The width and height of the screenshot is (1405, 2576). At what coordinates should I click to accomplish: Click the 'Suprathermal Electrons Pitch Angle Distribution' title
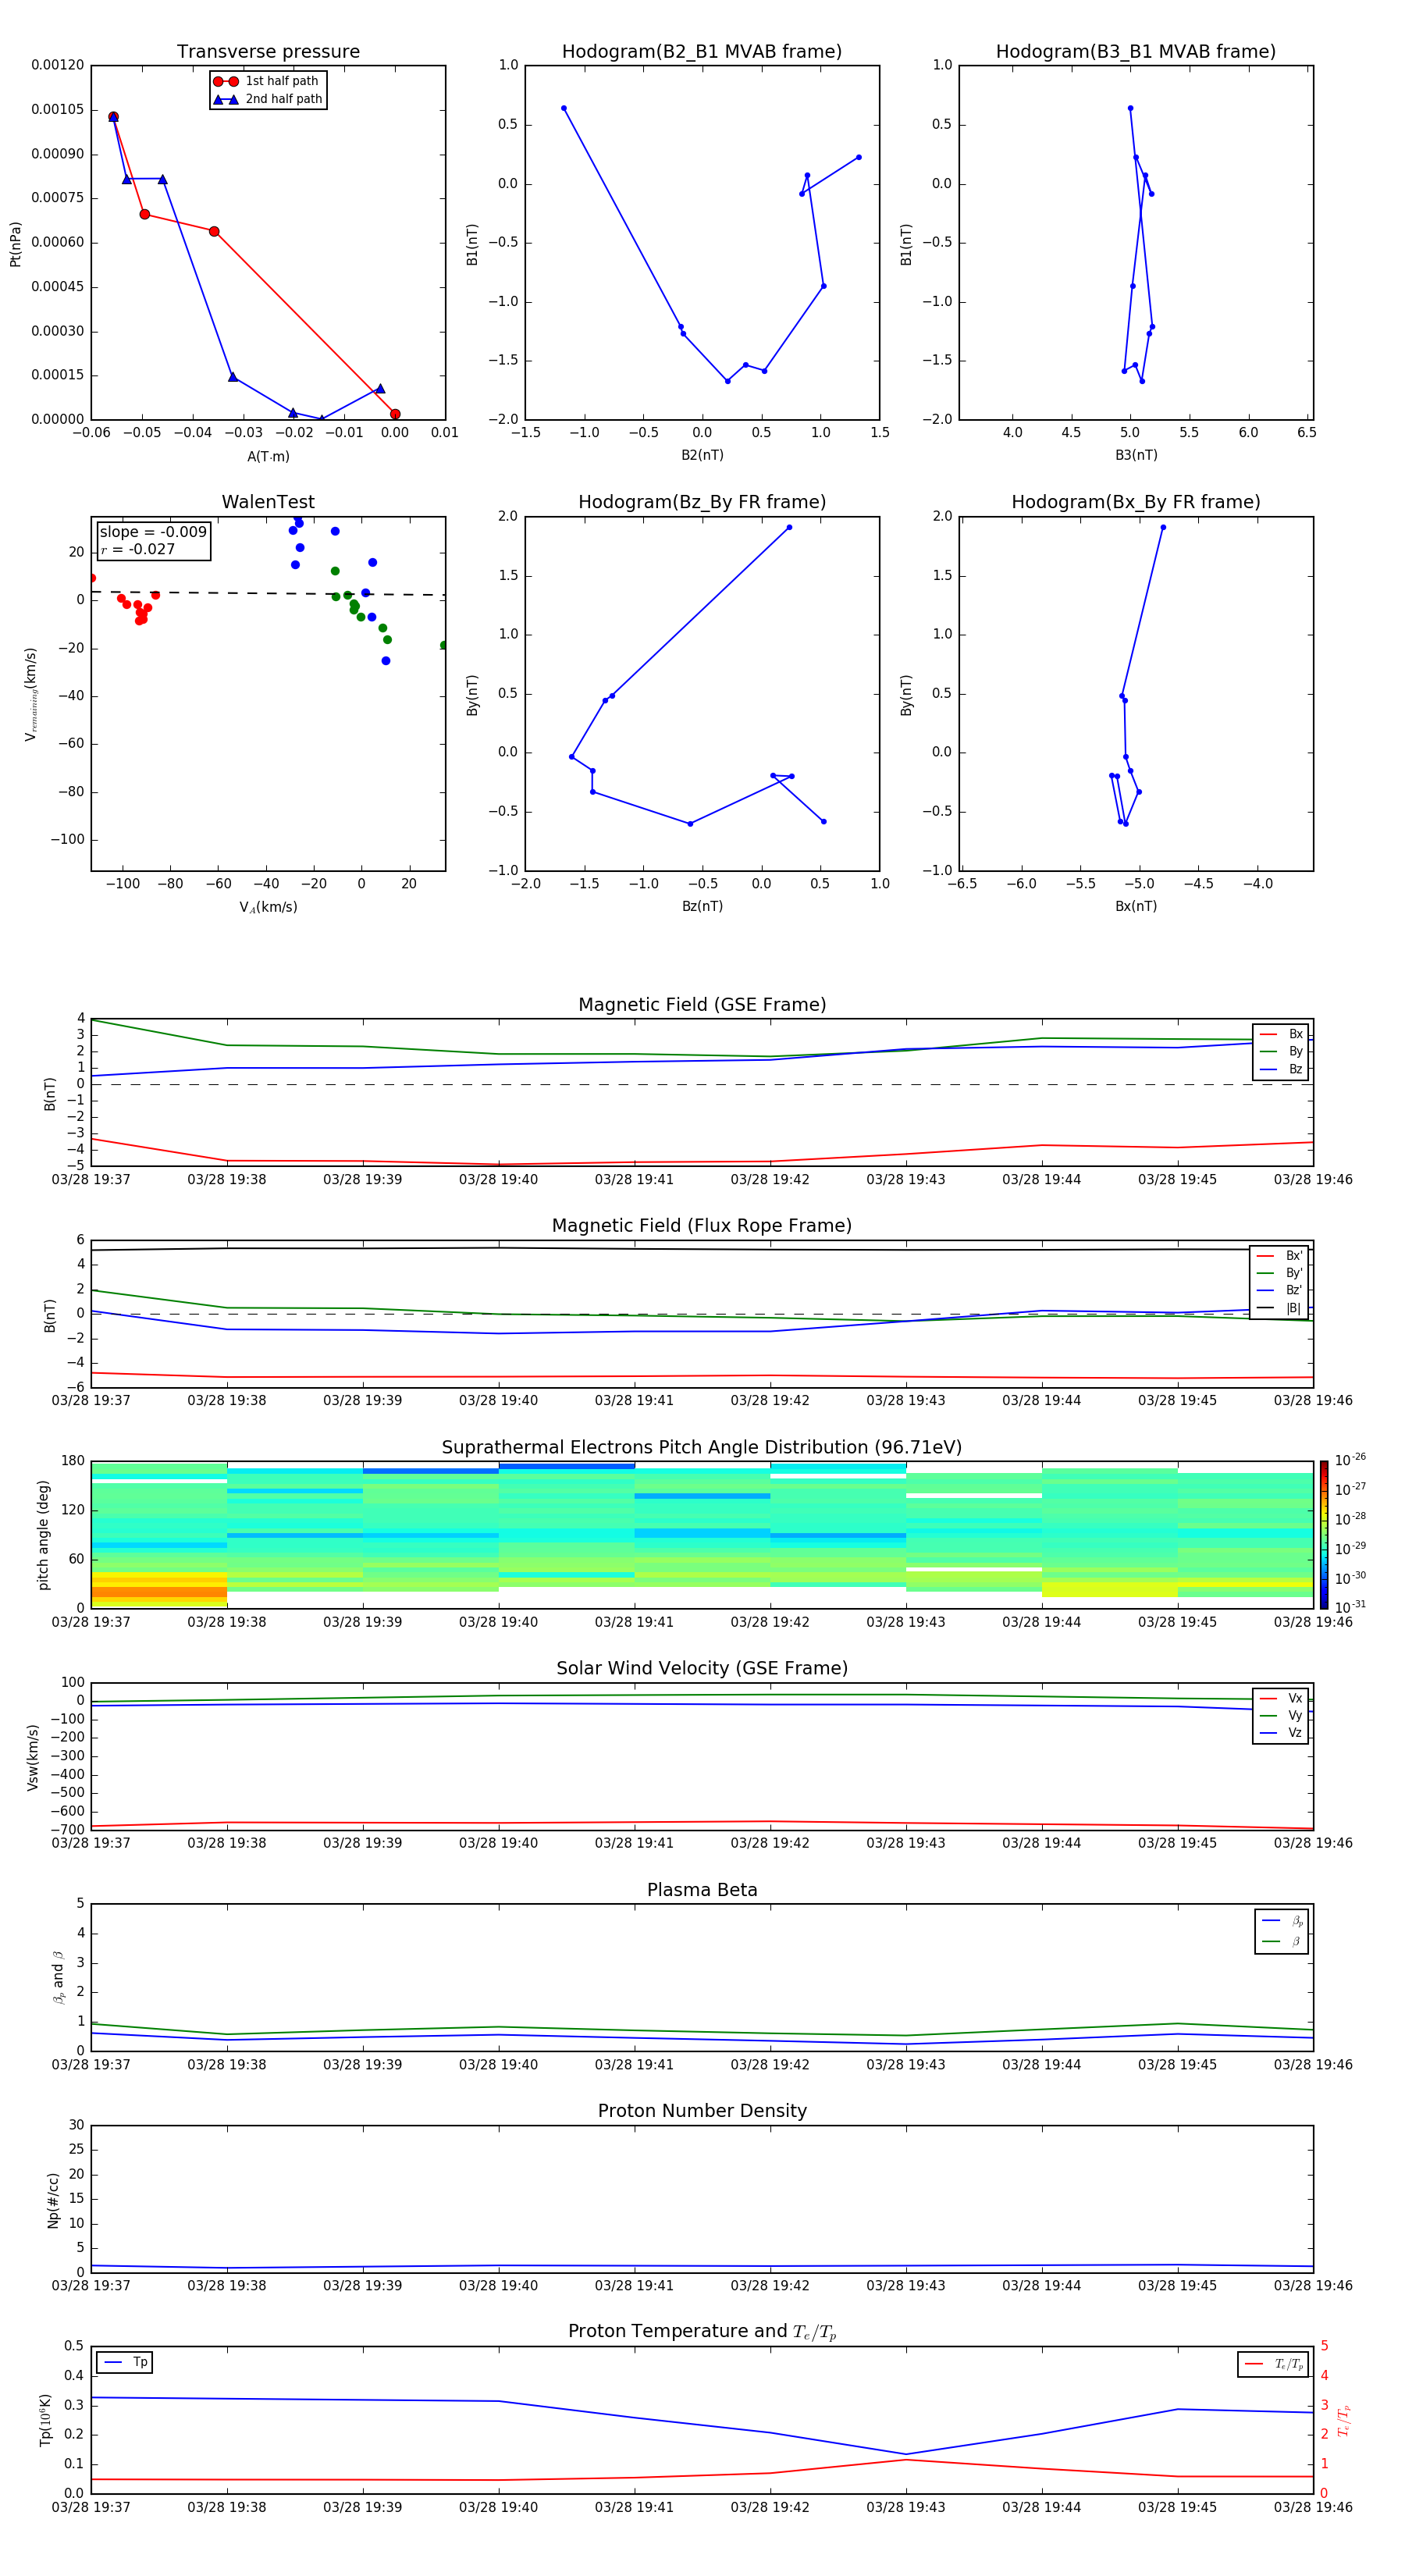pyautogui.click(x=701, y=1447)
